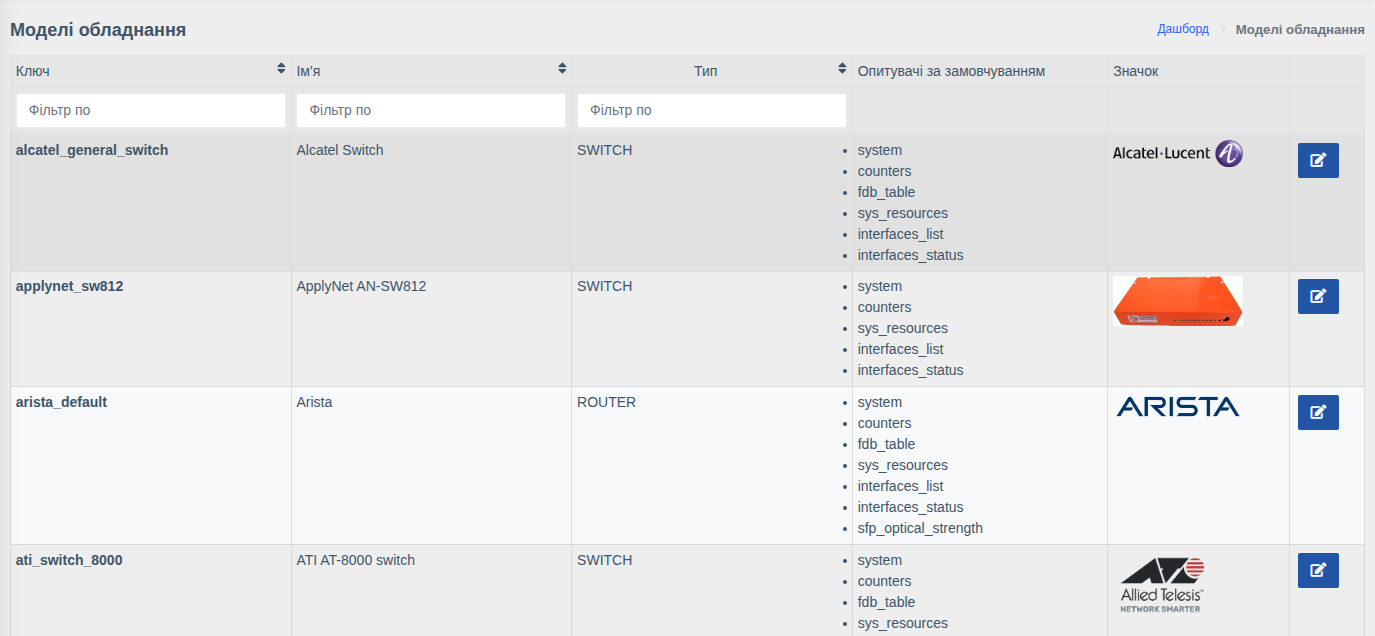The height and width of the screenshot is (636, 1375).
Task: Sort table by Ключ column arrows
Action: pyautogui.click(x=281, y=69)
